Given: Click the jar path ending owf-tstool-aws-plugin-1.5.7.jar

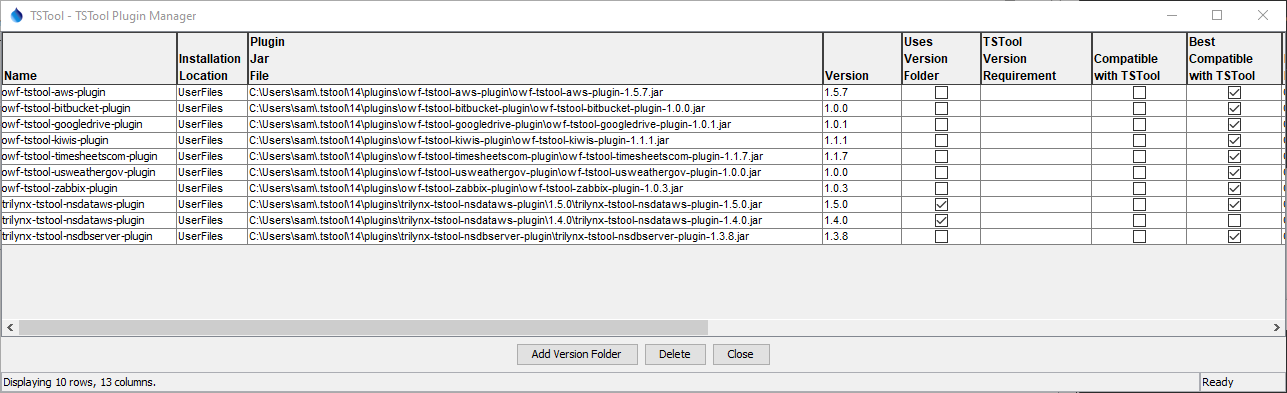Looking at the screenshot, I should 535,92.
